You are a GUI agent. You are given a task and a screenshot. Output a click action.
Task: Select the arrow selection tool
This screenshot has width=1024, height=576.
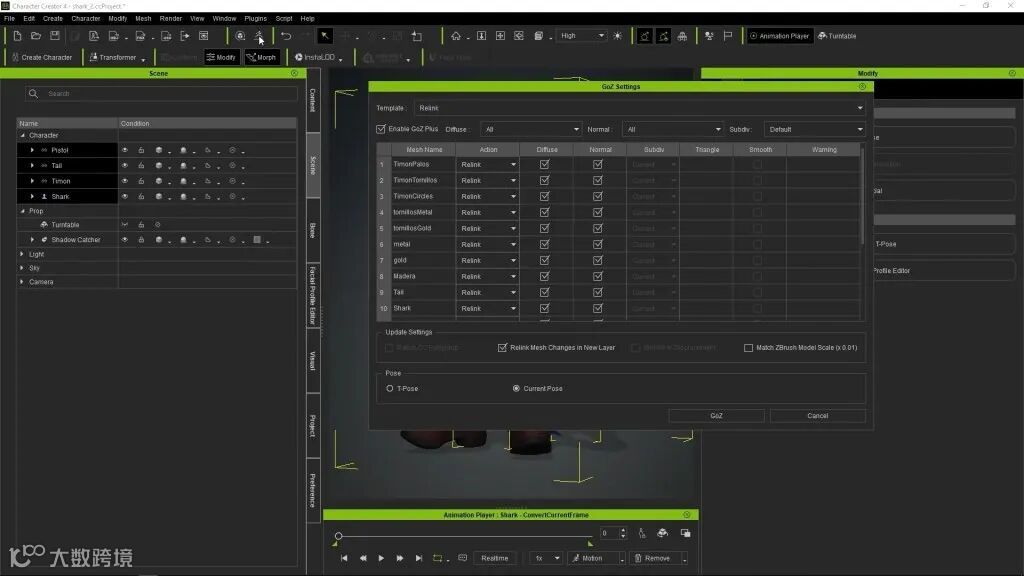click(325, 36)
